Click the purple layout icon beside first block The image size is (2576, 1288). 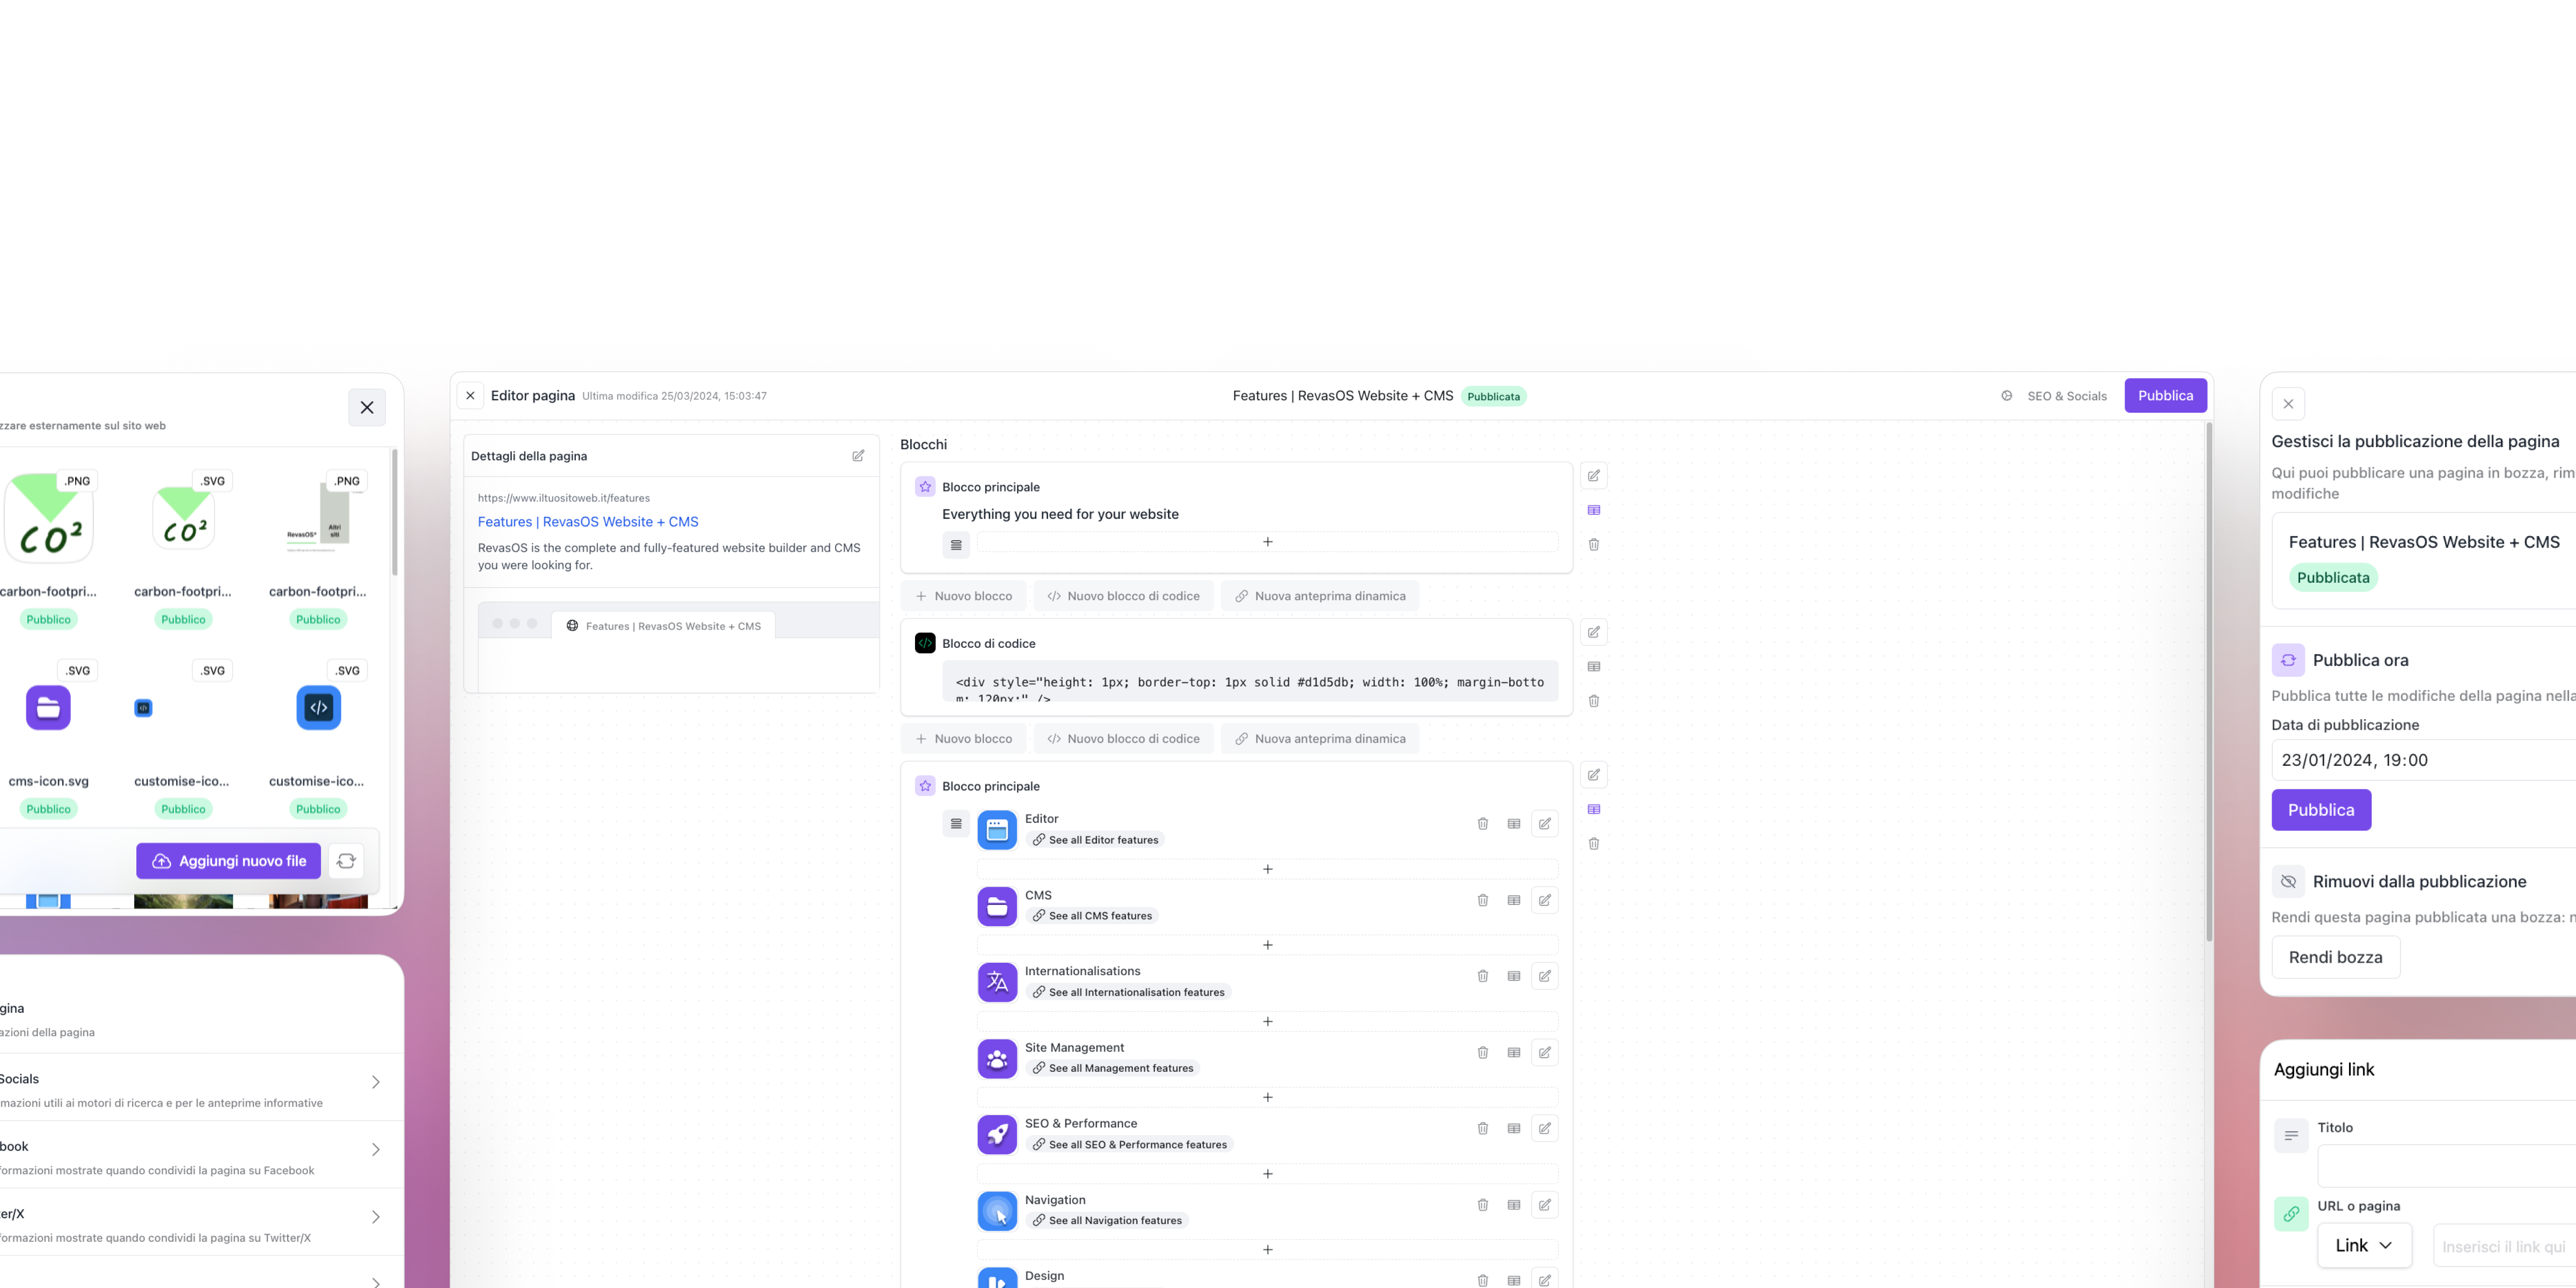(x=1594, y=510)
